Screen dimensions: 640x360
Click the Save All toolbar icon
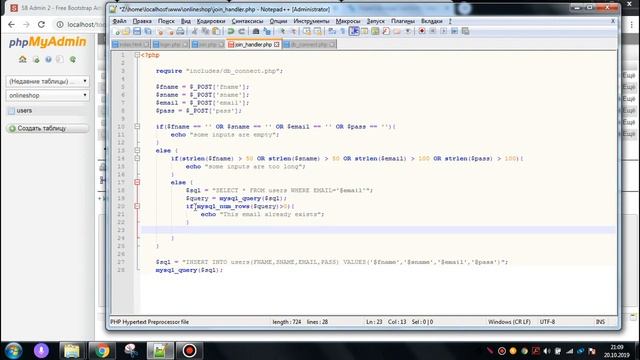coord(148,31)
